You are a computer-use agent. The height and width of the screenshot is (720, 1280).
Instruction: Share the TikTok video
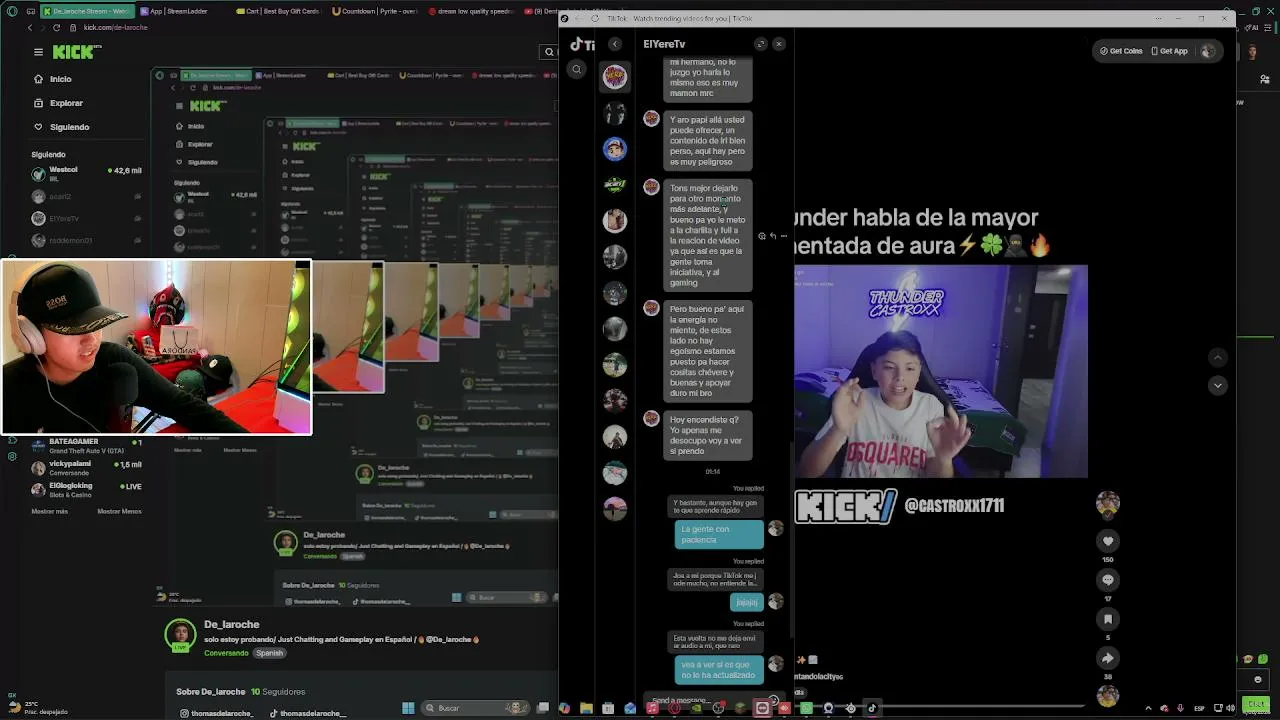click(x=1107, y=658)
